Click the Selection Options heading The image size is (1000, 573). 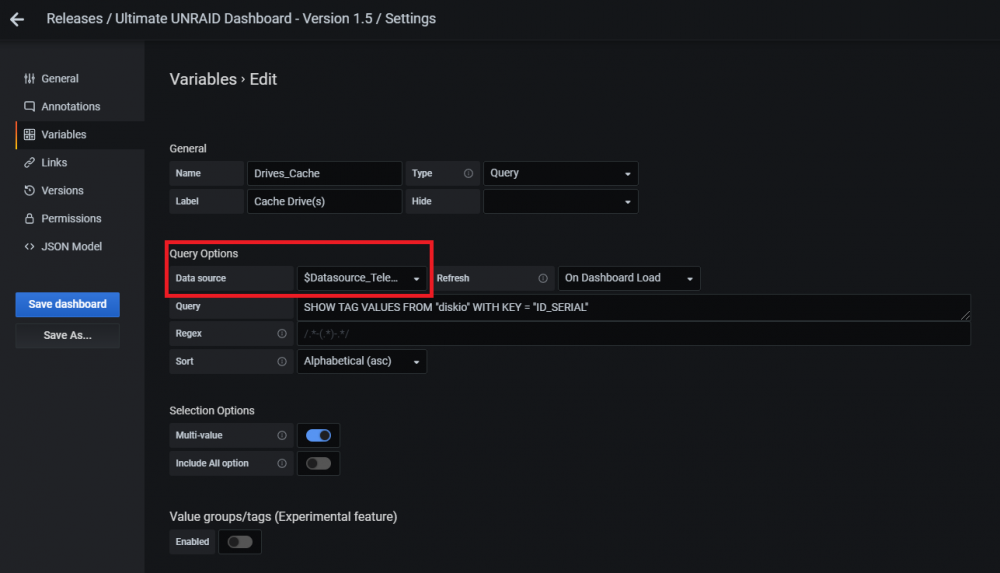(x=212, y=411)
